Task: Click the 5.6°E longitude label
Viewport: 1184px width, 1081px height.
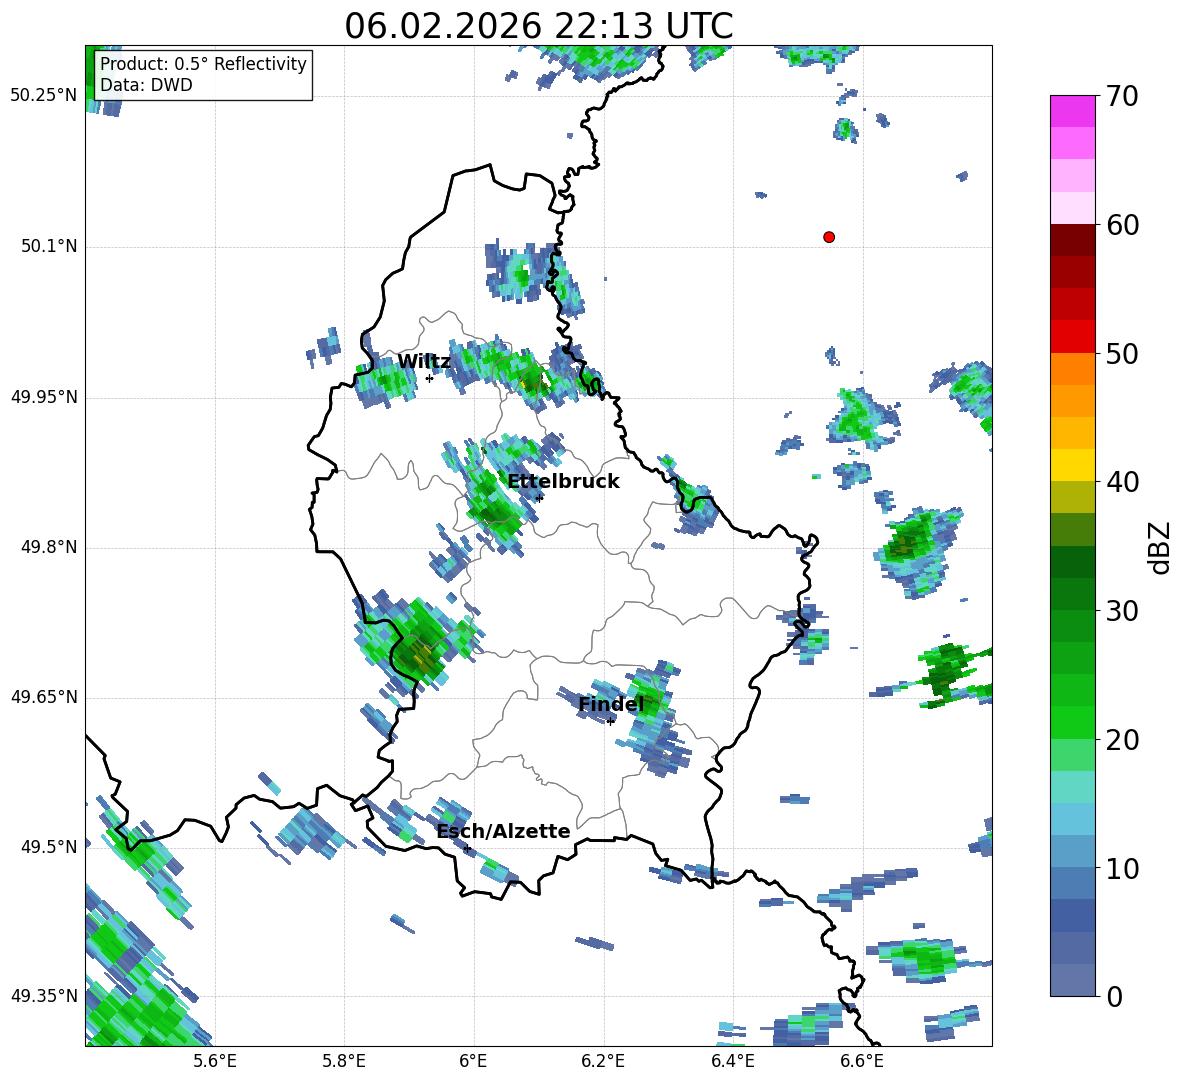Action: (215, 1061)
